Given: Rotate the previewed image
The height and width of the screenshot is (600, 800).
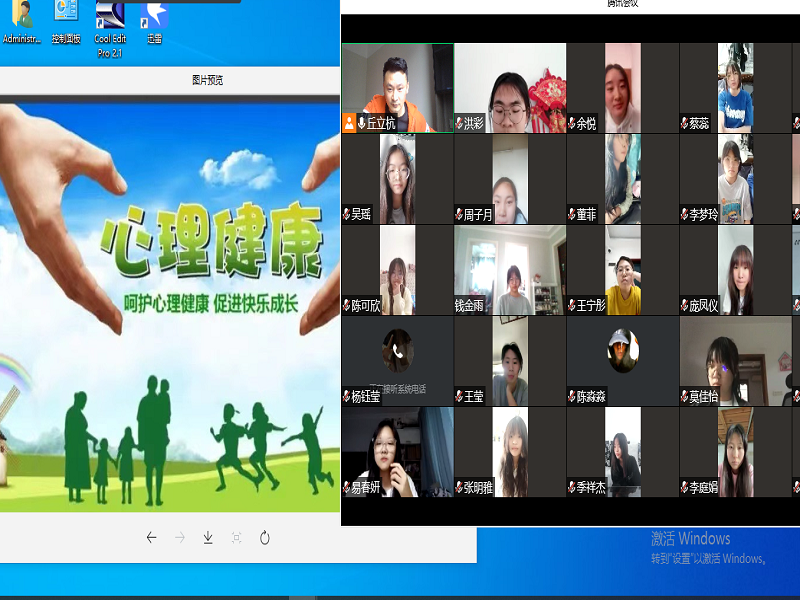Looking at the screenshot, I should coord(265,537).
